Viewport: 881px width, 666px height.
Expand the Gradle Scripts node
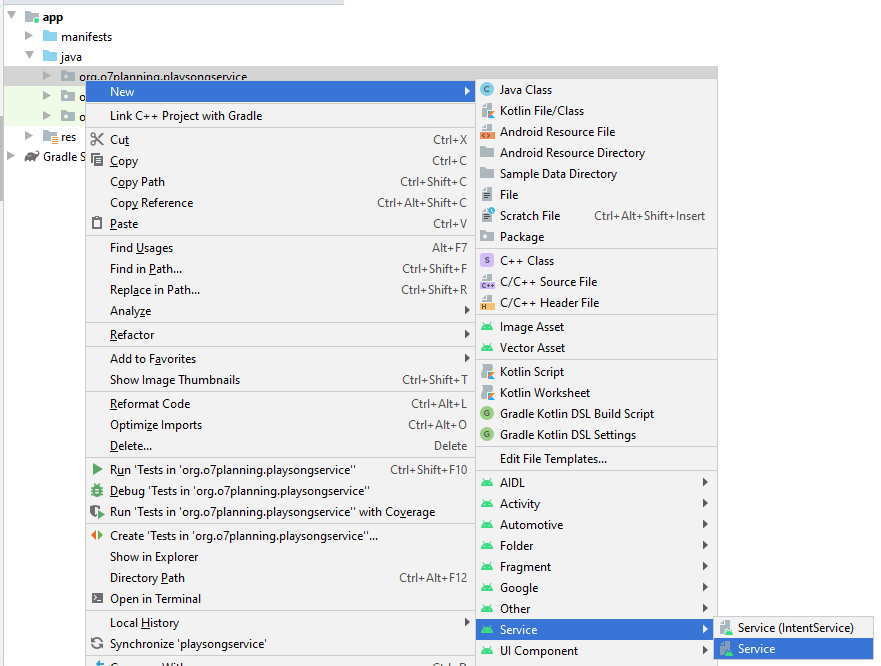pos(10,156)
